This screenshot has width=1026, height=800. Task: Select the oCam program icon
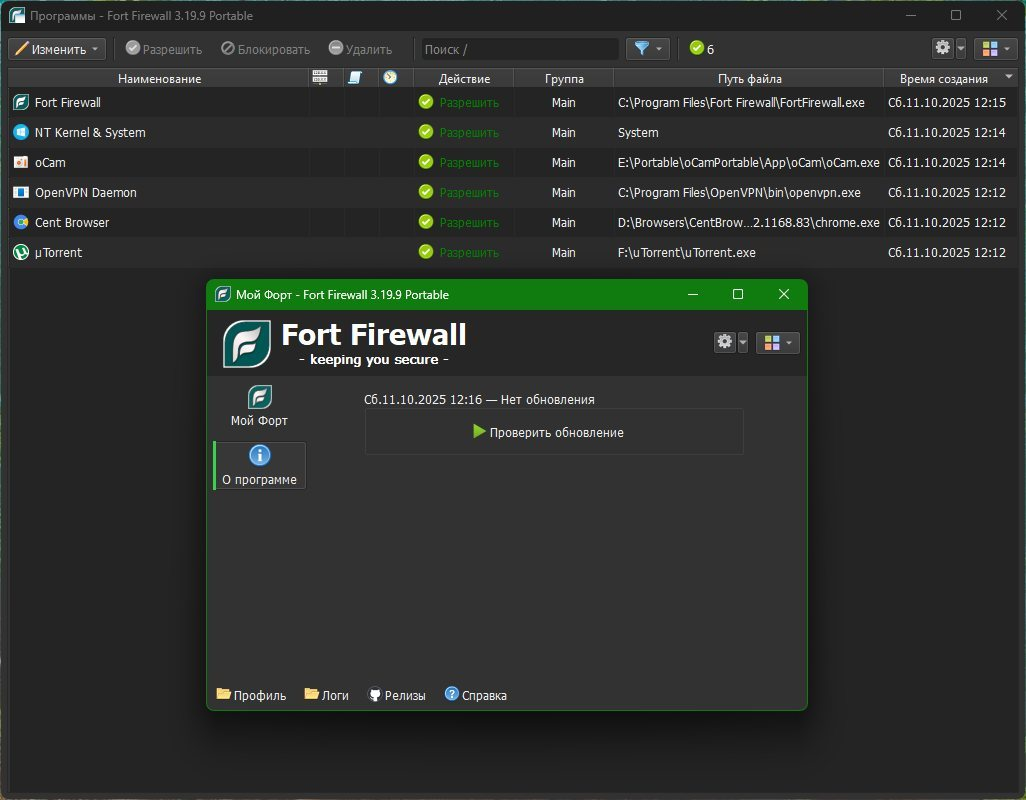[21, 162]
